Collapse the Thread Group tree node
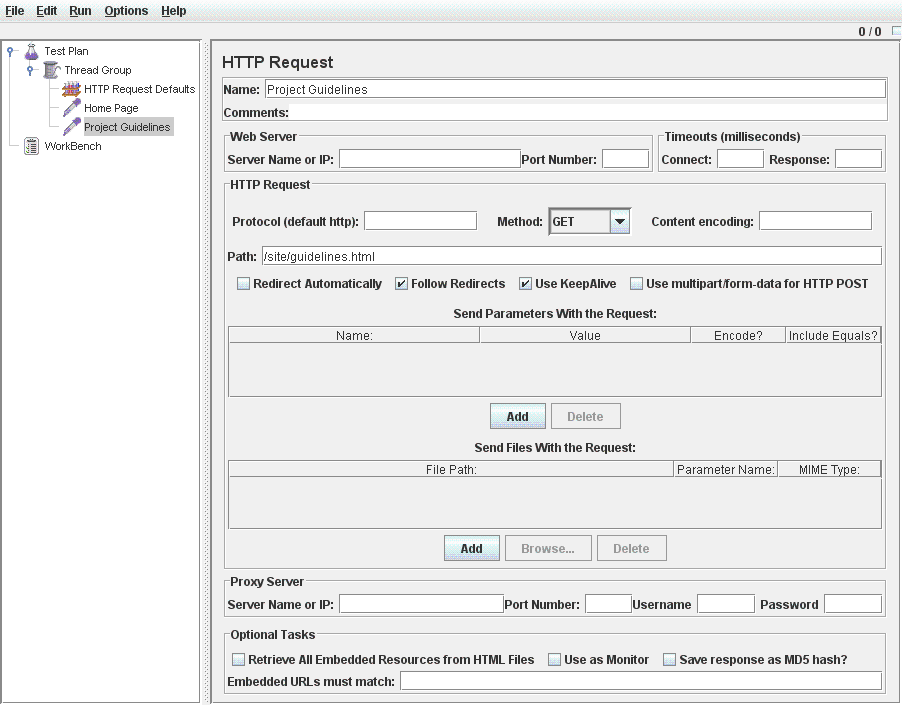Viewport: 902px width, 705px height. coord(30,70)
